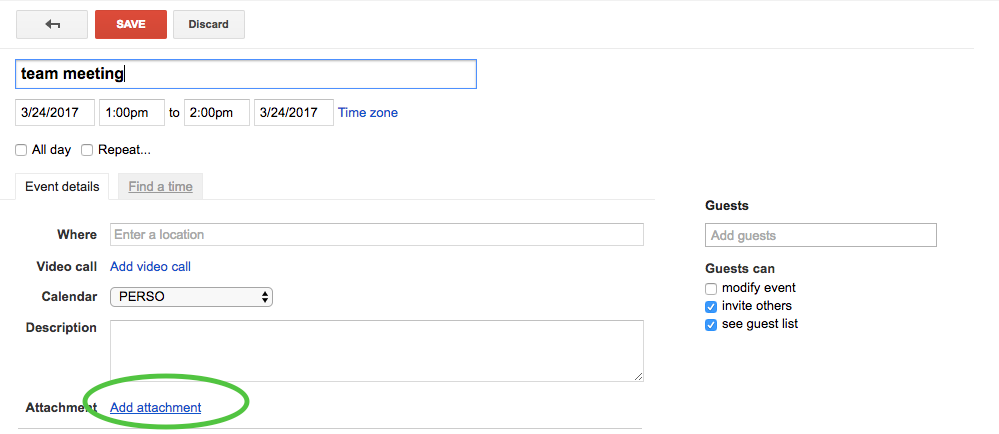999x434 pixels.
Task: Save the event with SAVE button
Action: coord(131,24)
